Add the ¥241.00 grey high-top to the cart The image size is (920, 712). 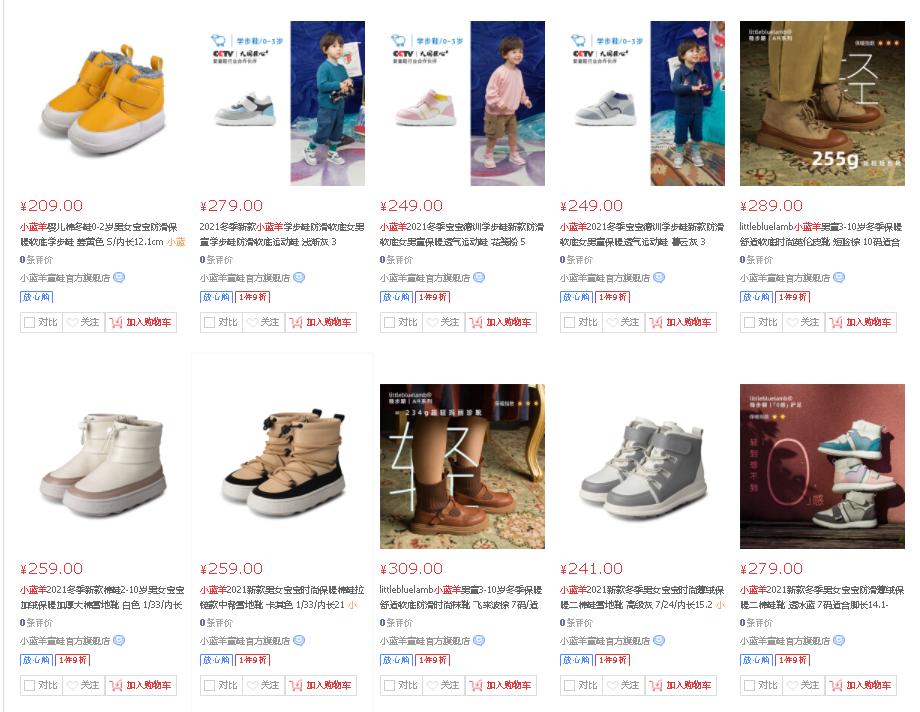pyautogui.click(x=681, y=685)
